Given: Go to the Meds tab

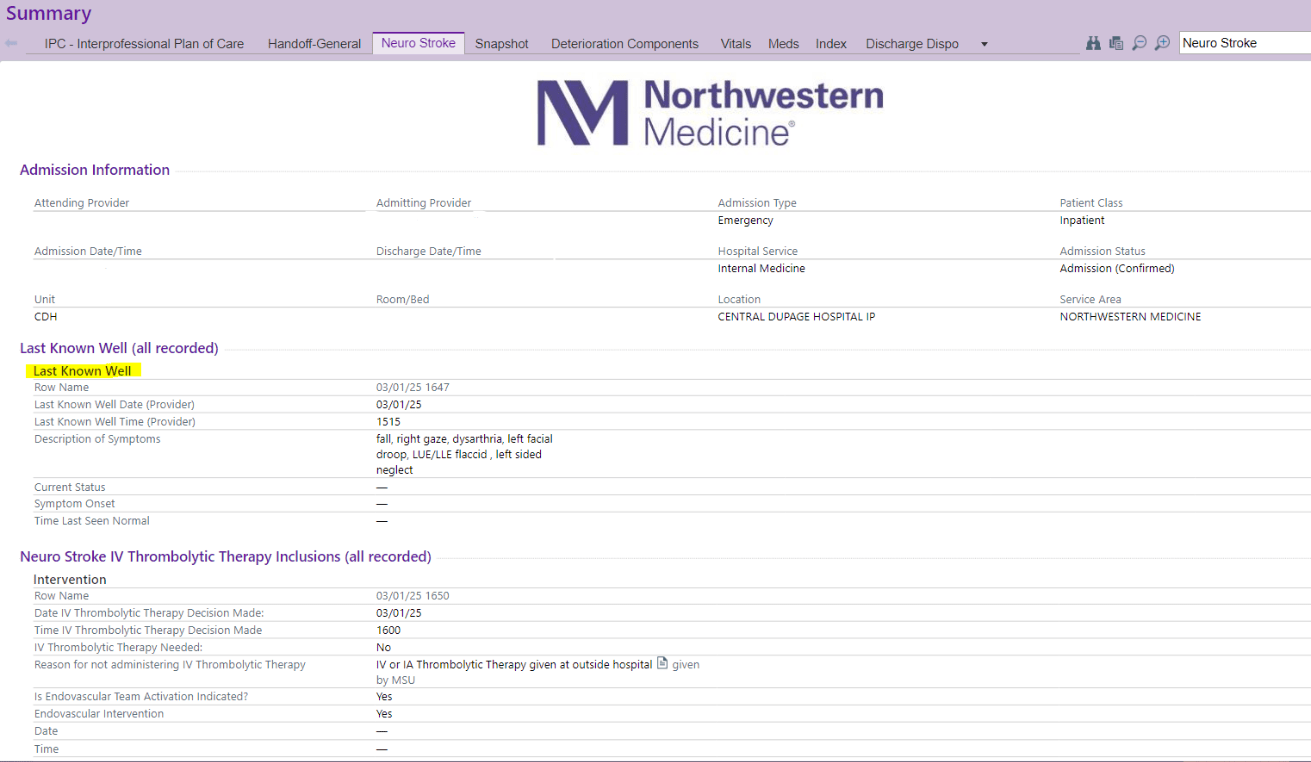Looking at the screenshot, I should (784, 44).
